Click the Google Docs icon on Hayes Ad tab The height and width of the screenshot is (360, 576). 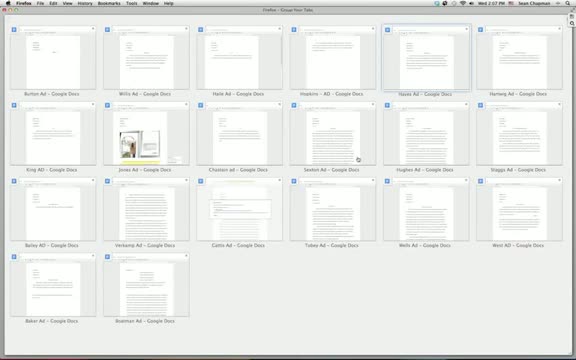[388, 29]
